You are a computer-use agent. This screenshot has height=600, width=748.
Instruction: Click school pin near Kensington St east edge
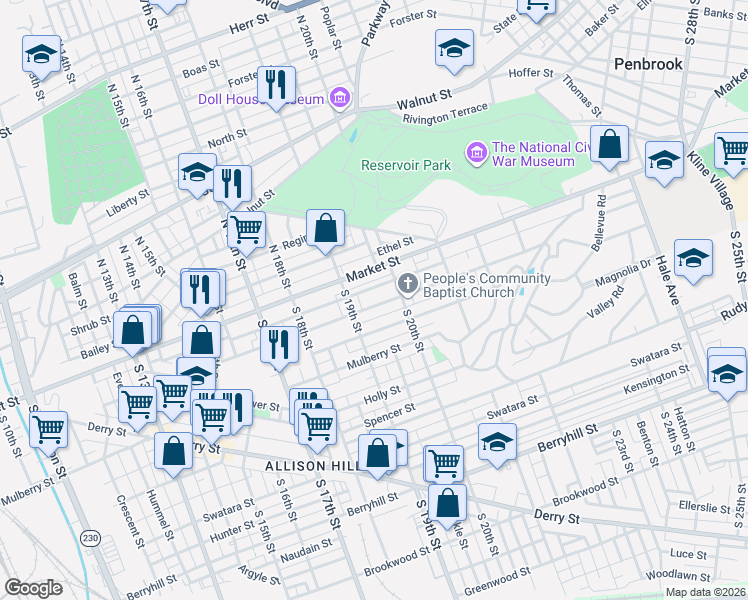pyautogui.click(x=727, y=378)
